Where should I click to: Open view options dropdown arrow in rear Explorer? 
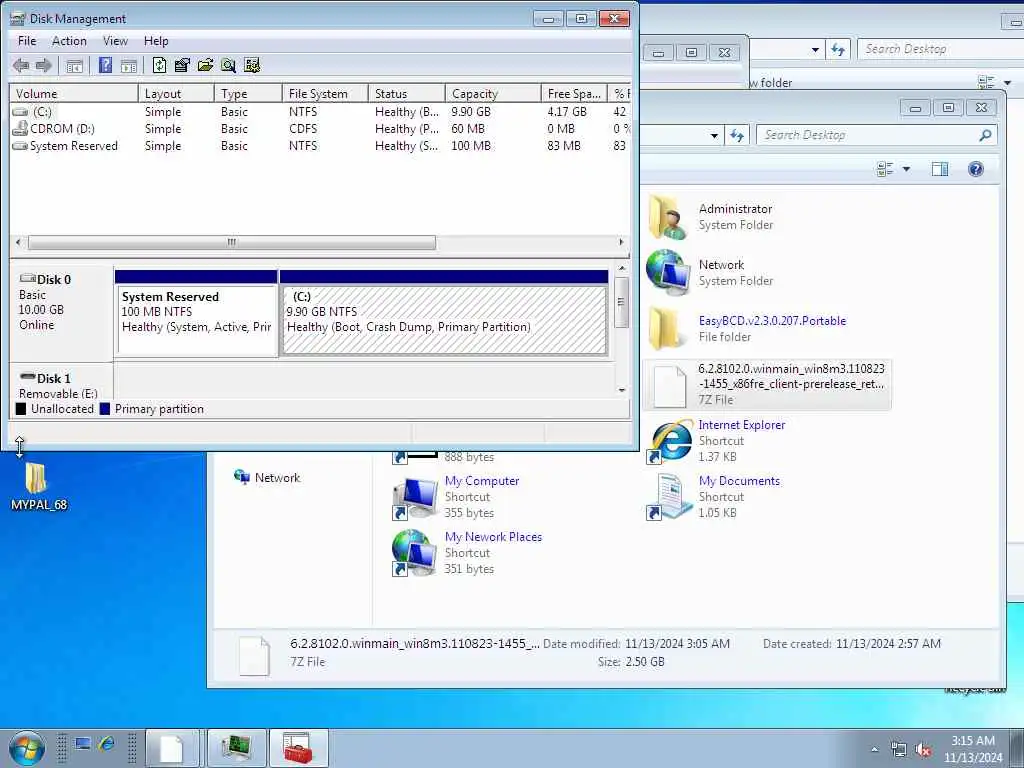pos(1008,83)
